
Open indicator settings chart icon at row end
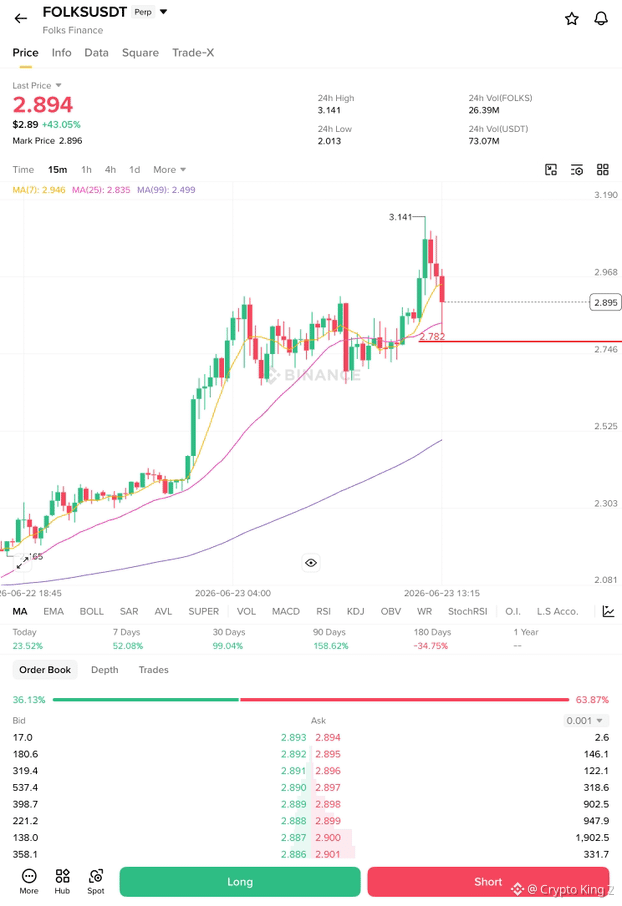tap(608, 611)
